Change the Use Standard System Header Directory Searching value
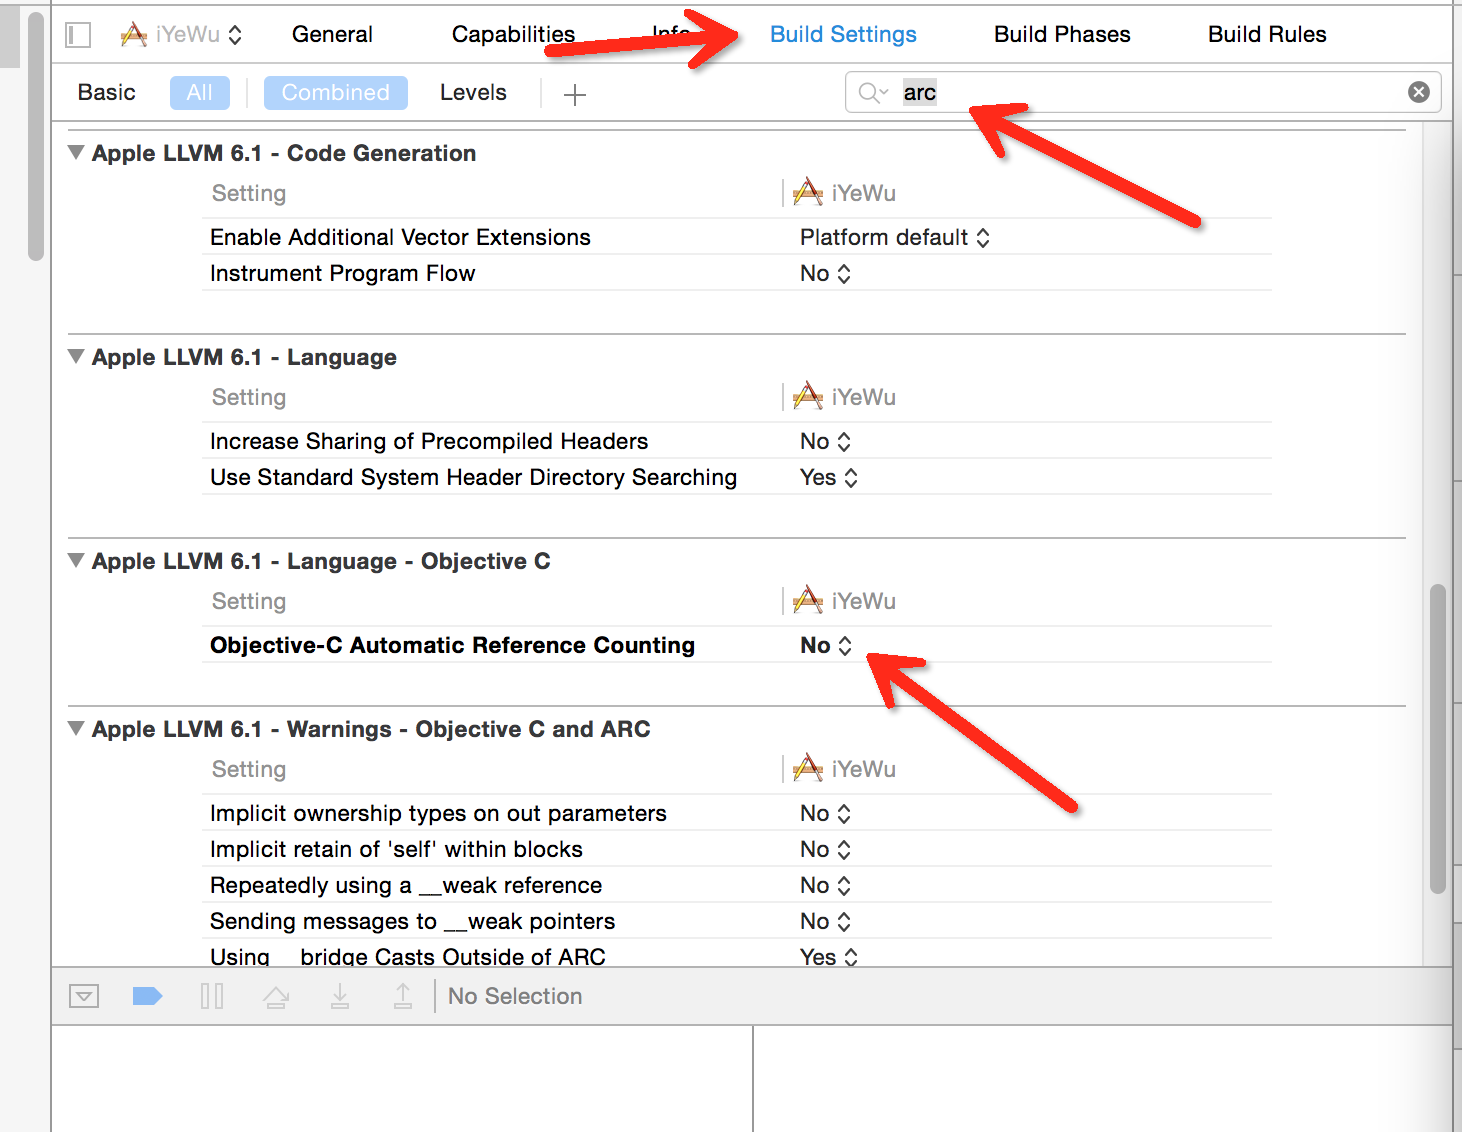The width and height of the screenshot is (1462, 1132). [829, 478]
